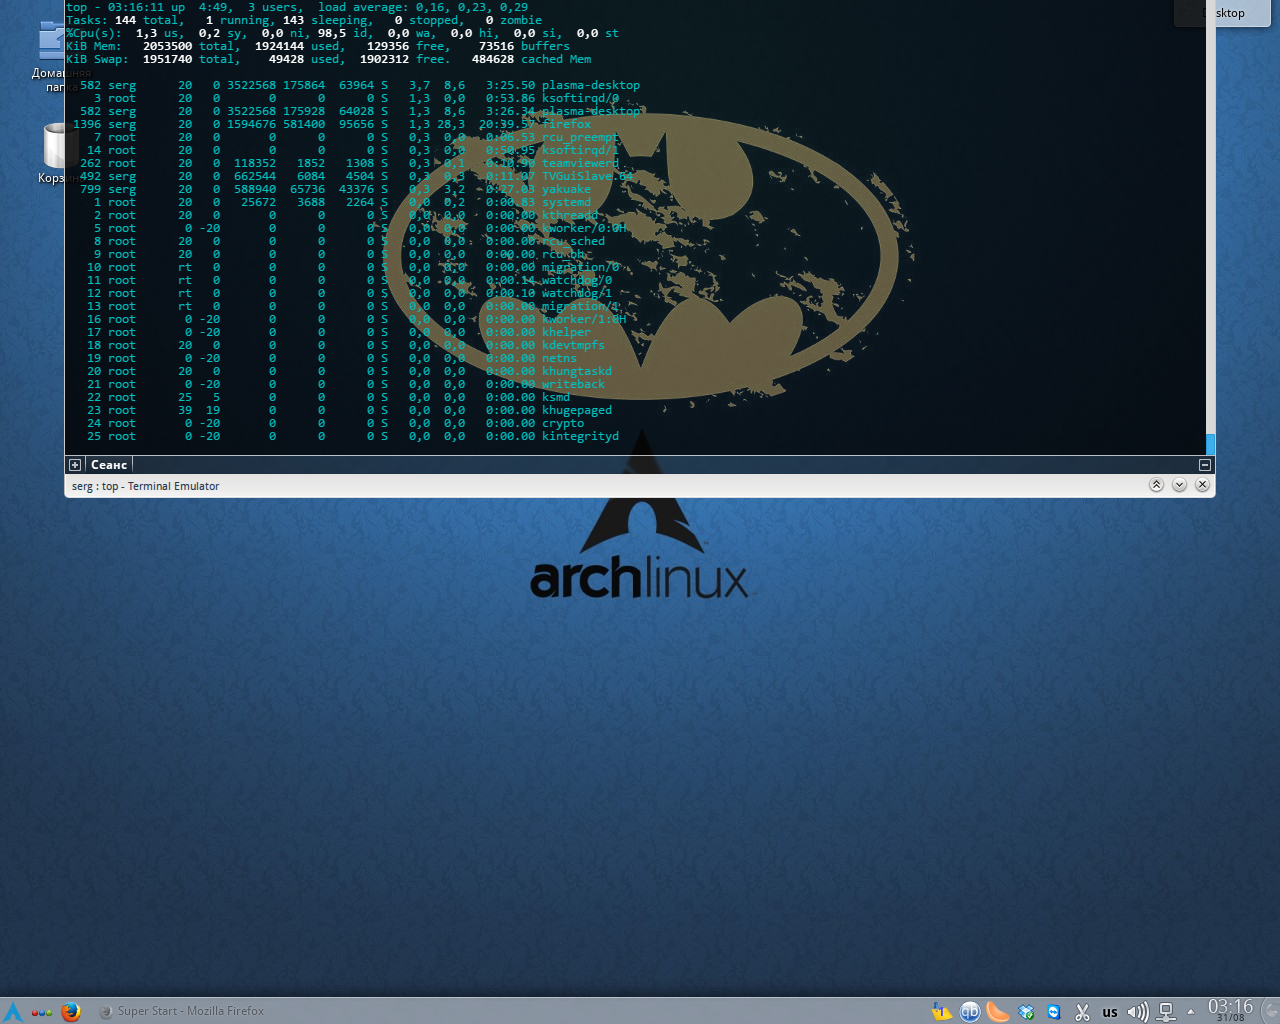Open the volume speaker tray icon
This screenshot has height=1024, width=1280.
coord(1138,1012)
